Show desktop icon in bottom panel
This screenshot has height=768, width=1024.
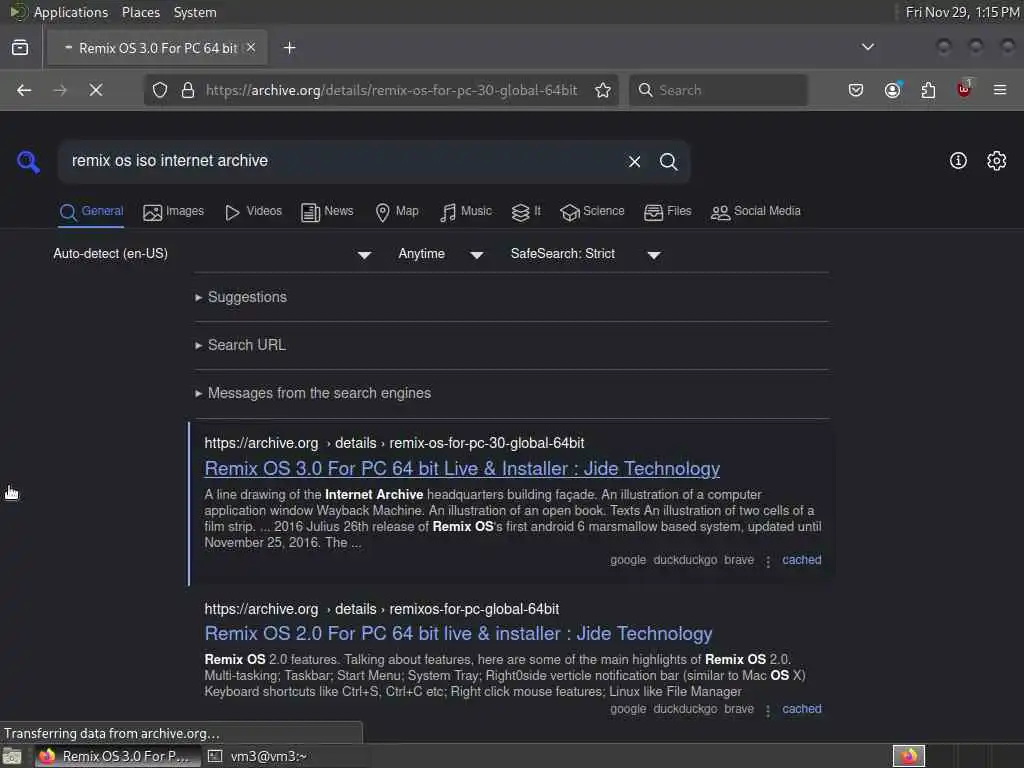click(12, 756)
